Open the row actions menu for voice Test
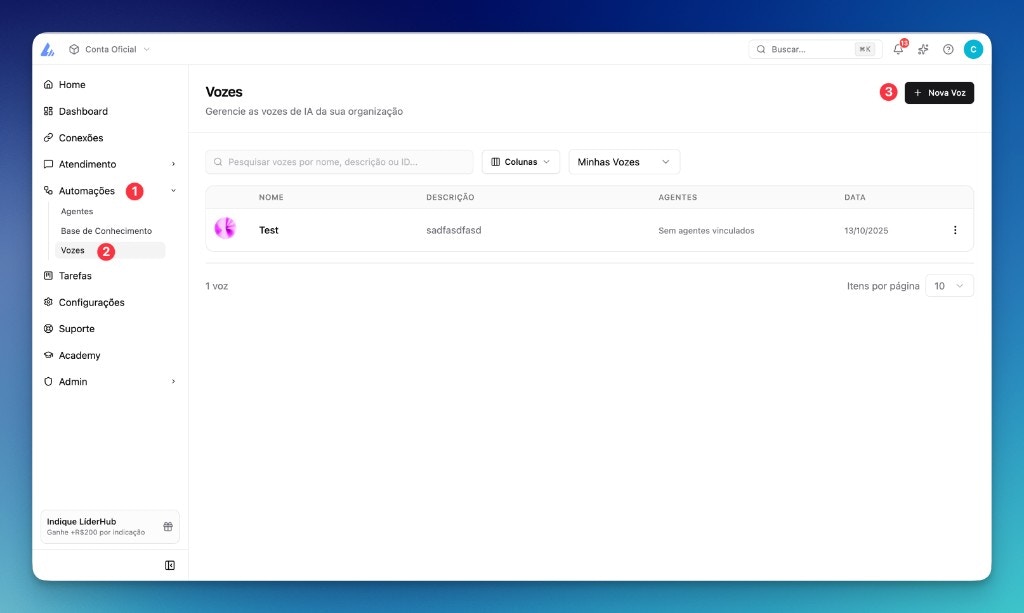Image resolution: width=1024 pixels, height=613 pixels. click(x=955, y=230)
